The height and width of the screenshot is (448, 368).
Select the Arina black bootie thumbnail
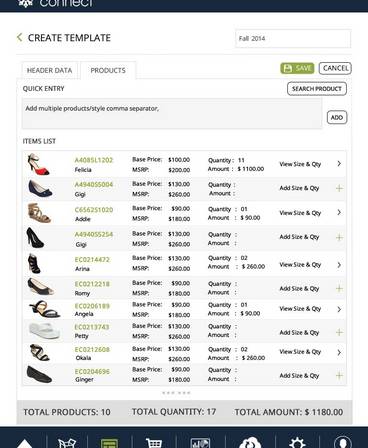point(34,263)
